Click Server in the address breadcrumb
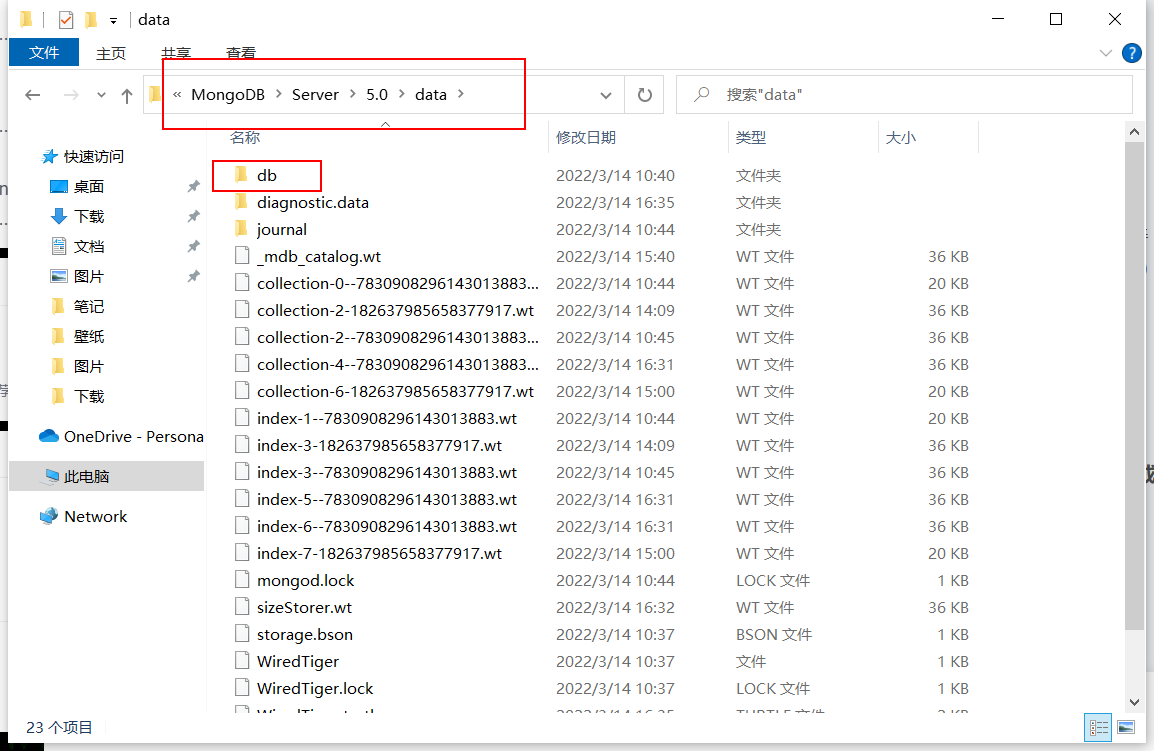The image size is (1154, 751). coord(315,95)
